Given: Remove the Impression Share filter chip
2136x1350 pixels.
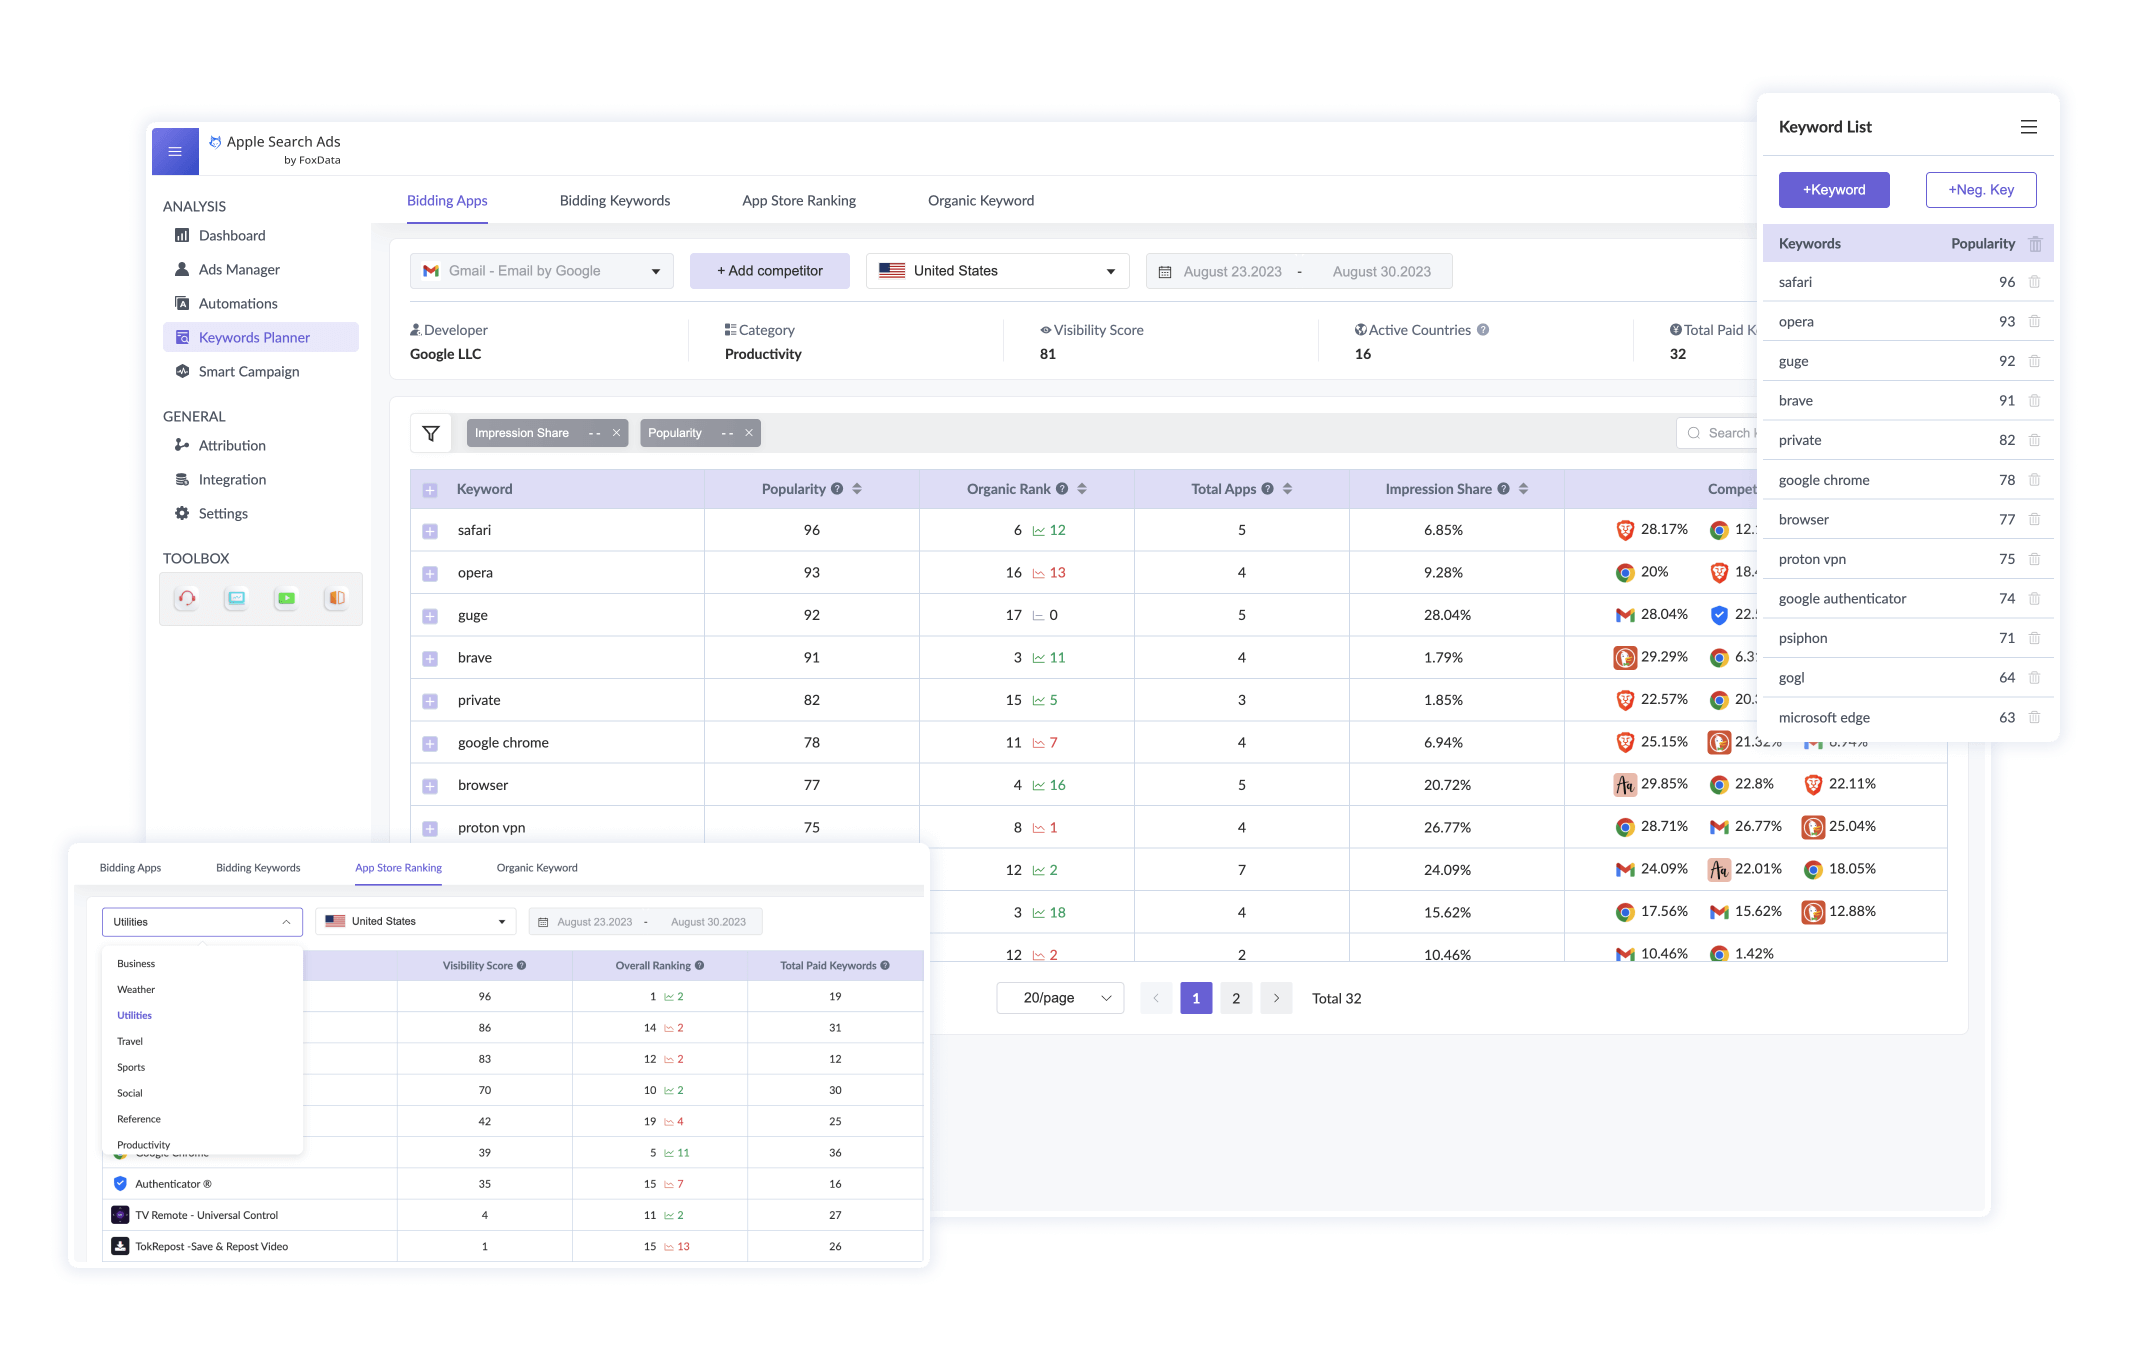Looking at the screenshot, I should pos(616,433).
